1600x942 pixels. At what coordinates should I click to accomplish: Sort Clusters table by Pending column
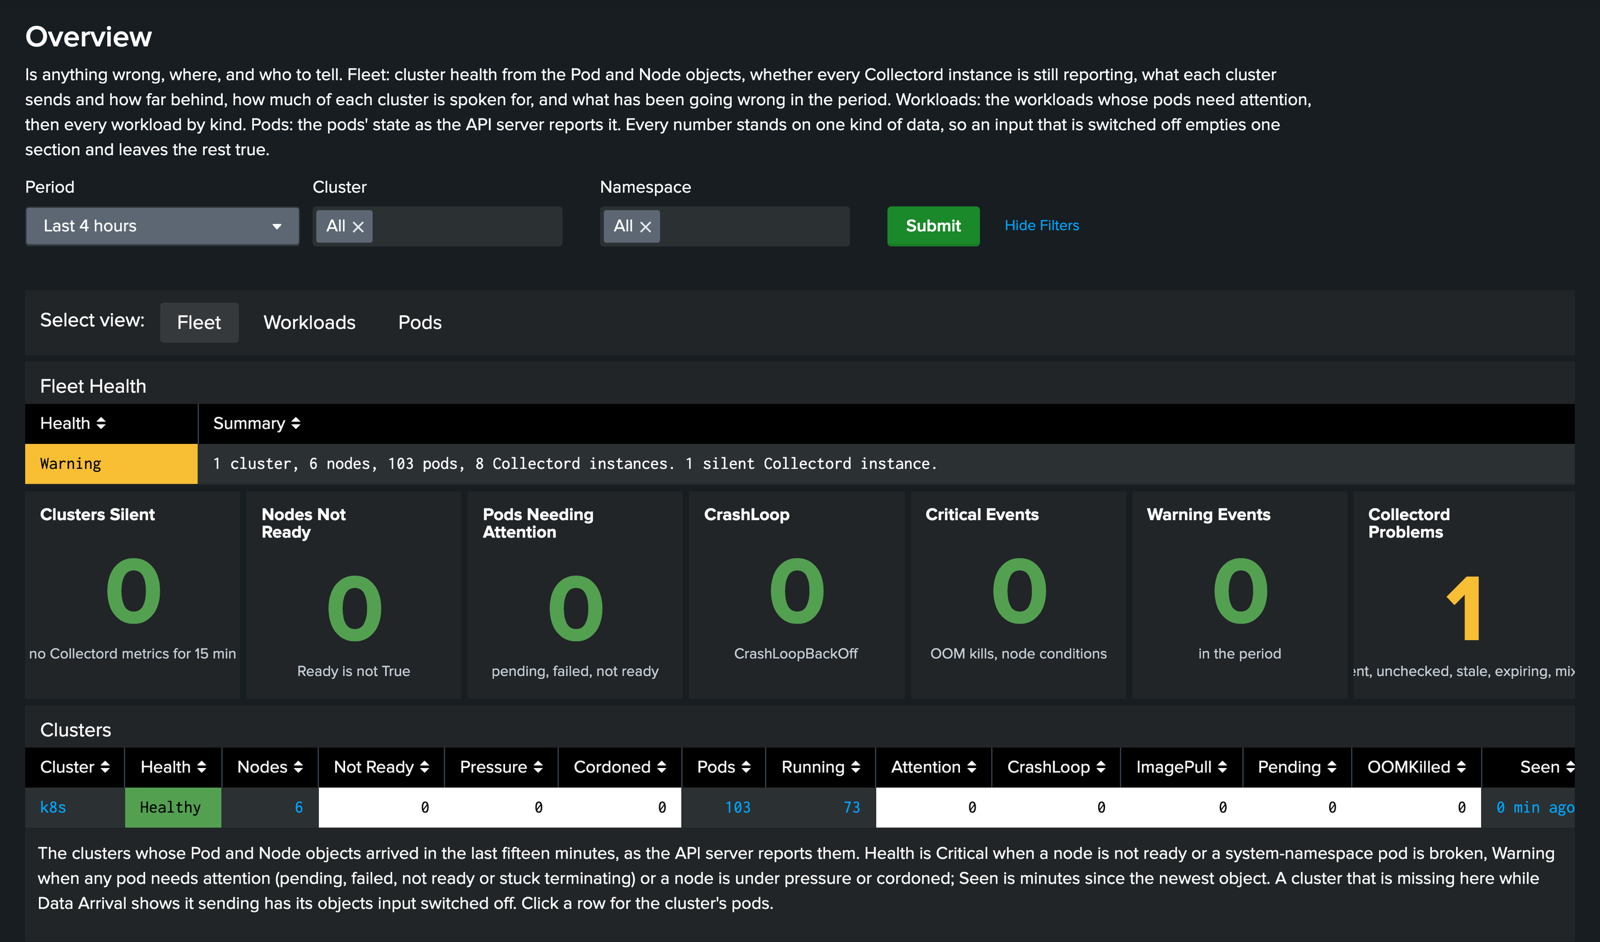pos(1297,767)
